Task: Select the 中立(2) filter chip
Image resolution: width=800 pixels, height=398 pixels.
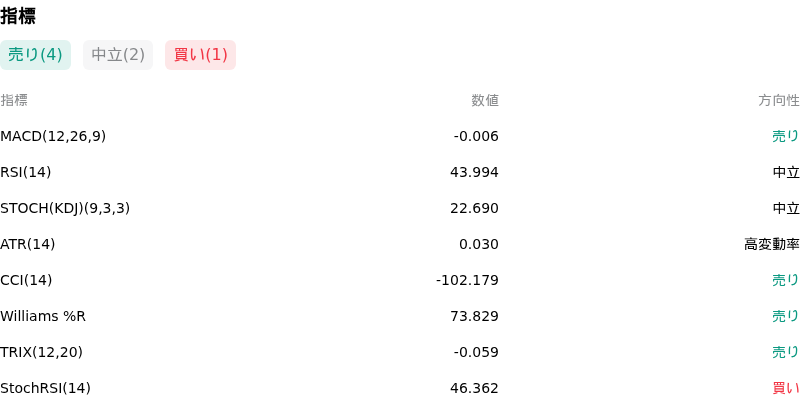Action: (x=118, y=55)
